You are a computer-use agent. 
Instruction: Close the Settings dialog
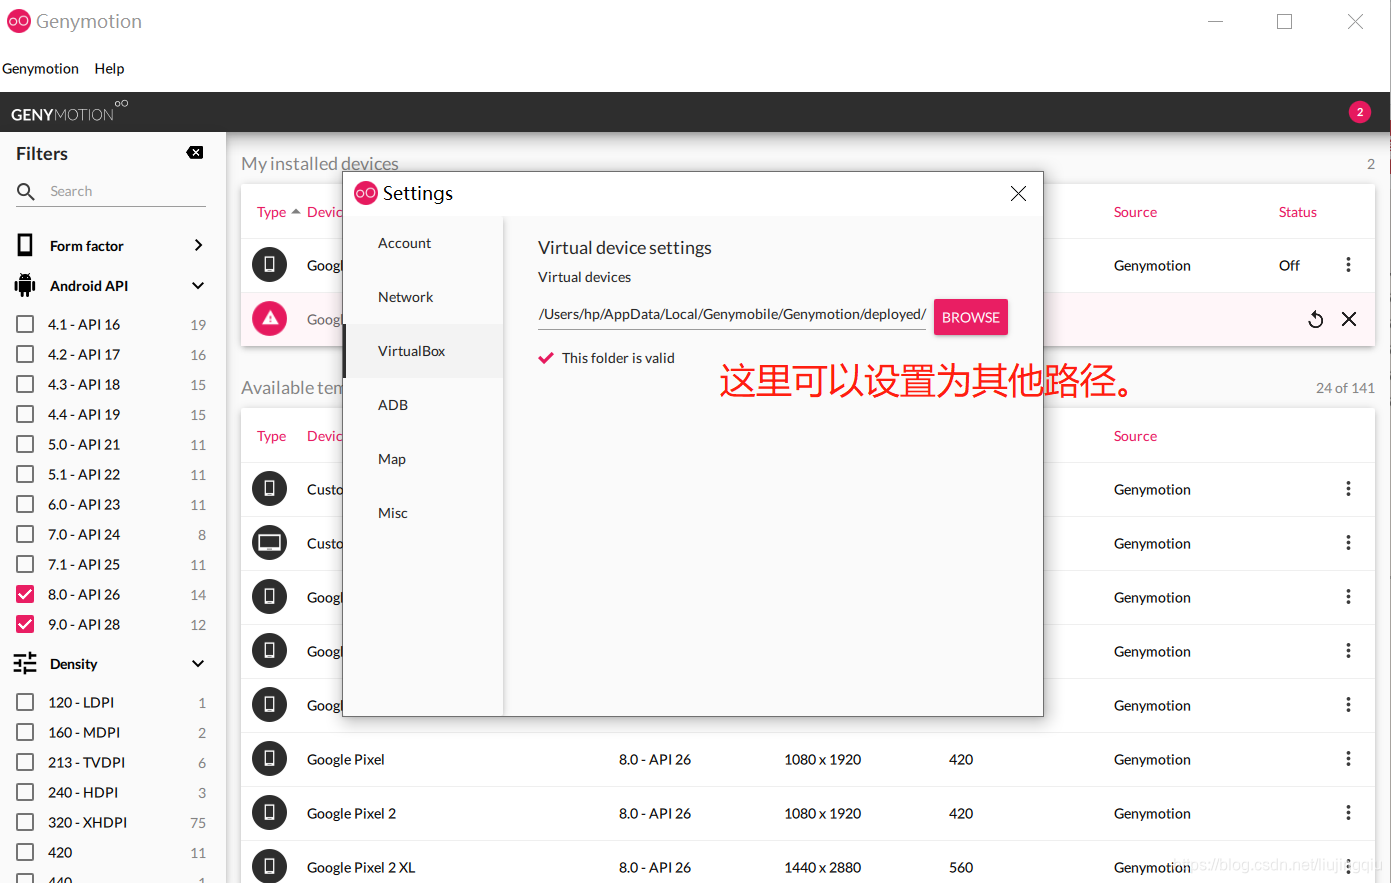click(1018, 194)
